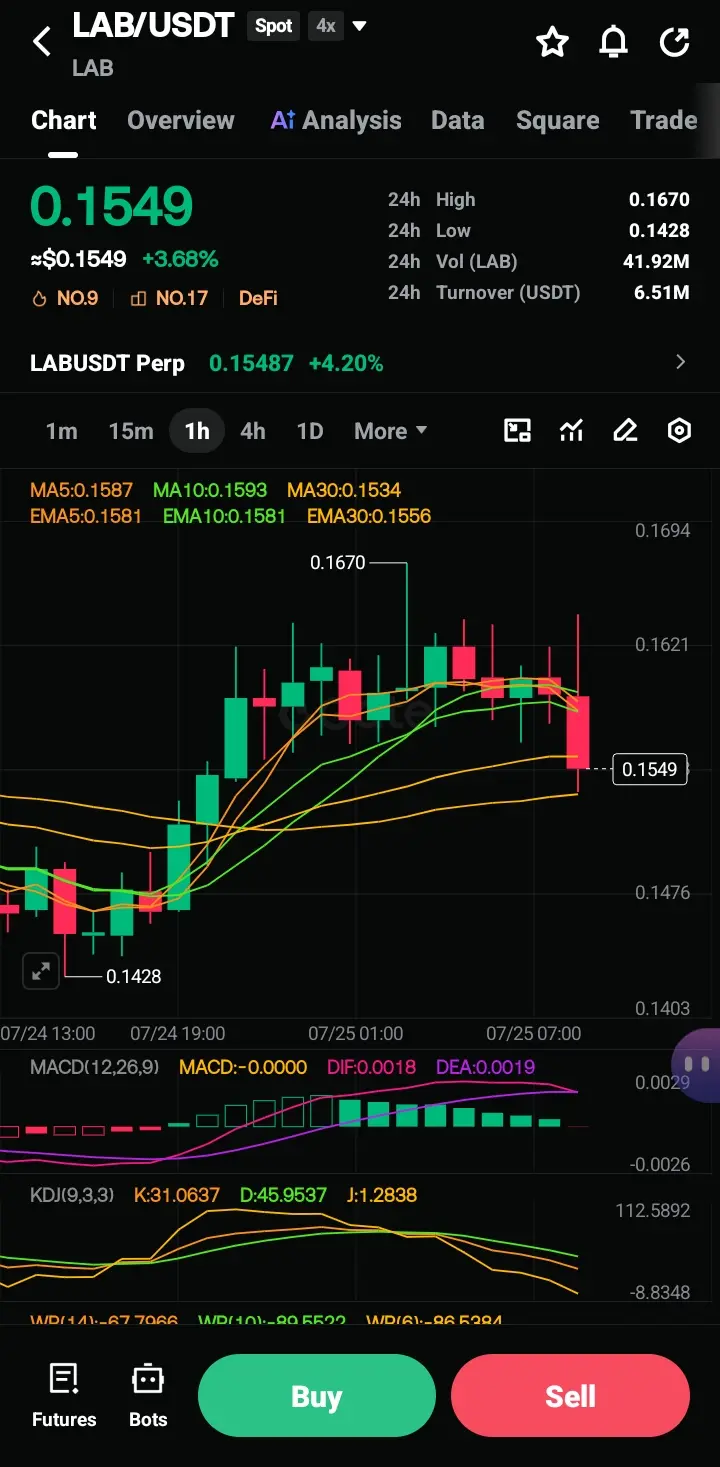Image resolution: width=720 pixels, height=1467 pixels.
Task: Tap the MA10:0.1593 indicator label
Action: pos(210,490)
